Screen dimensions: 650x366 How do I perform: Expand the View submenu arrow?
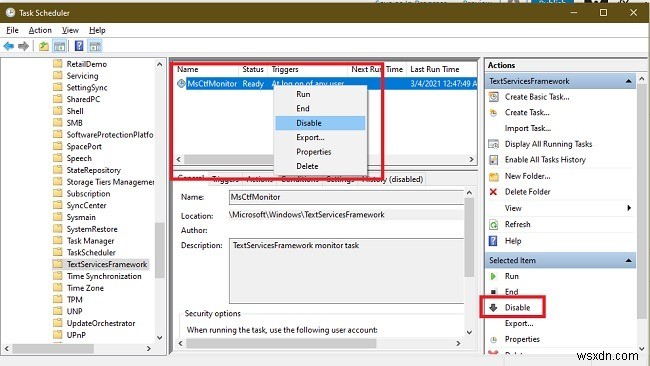point(629,208)
